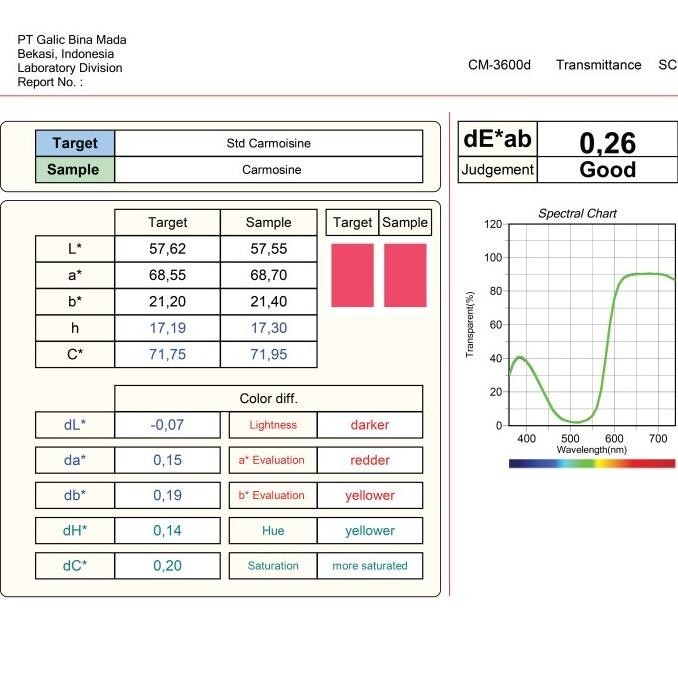
Task: Click the Sample color swatch
Action: (405, 275)
